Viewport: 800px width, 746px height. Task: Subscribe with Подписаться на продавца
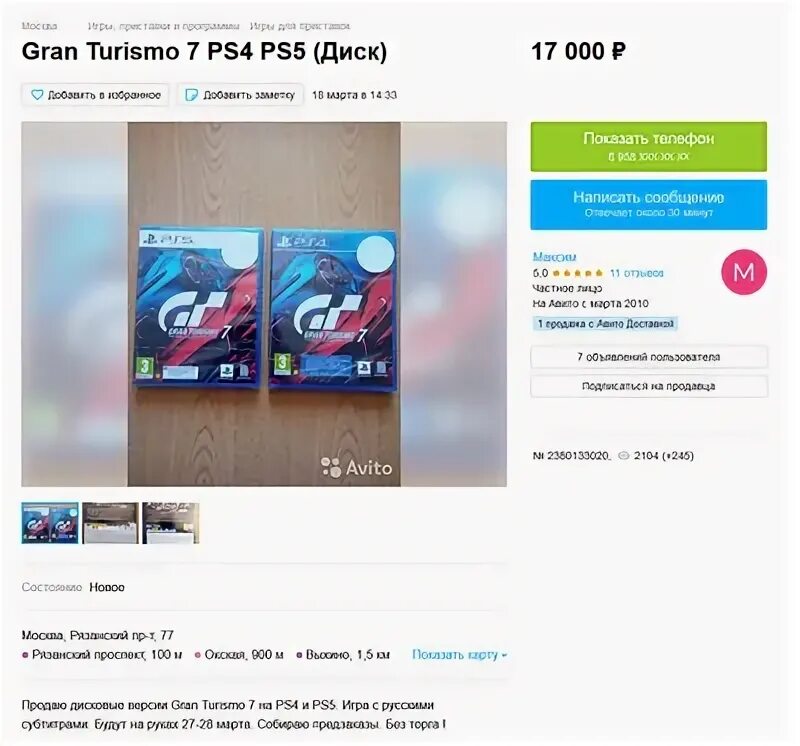tap(648, 386)
